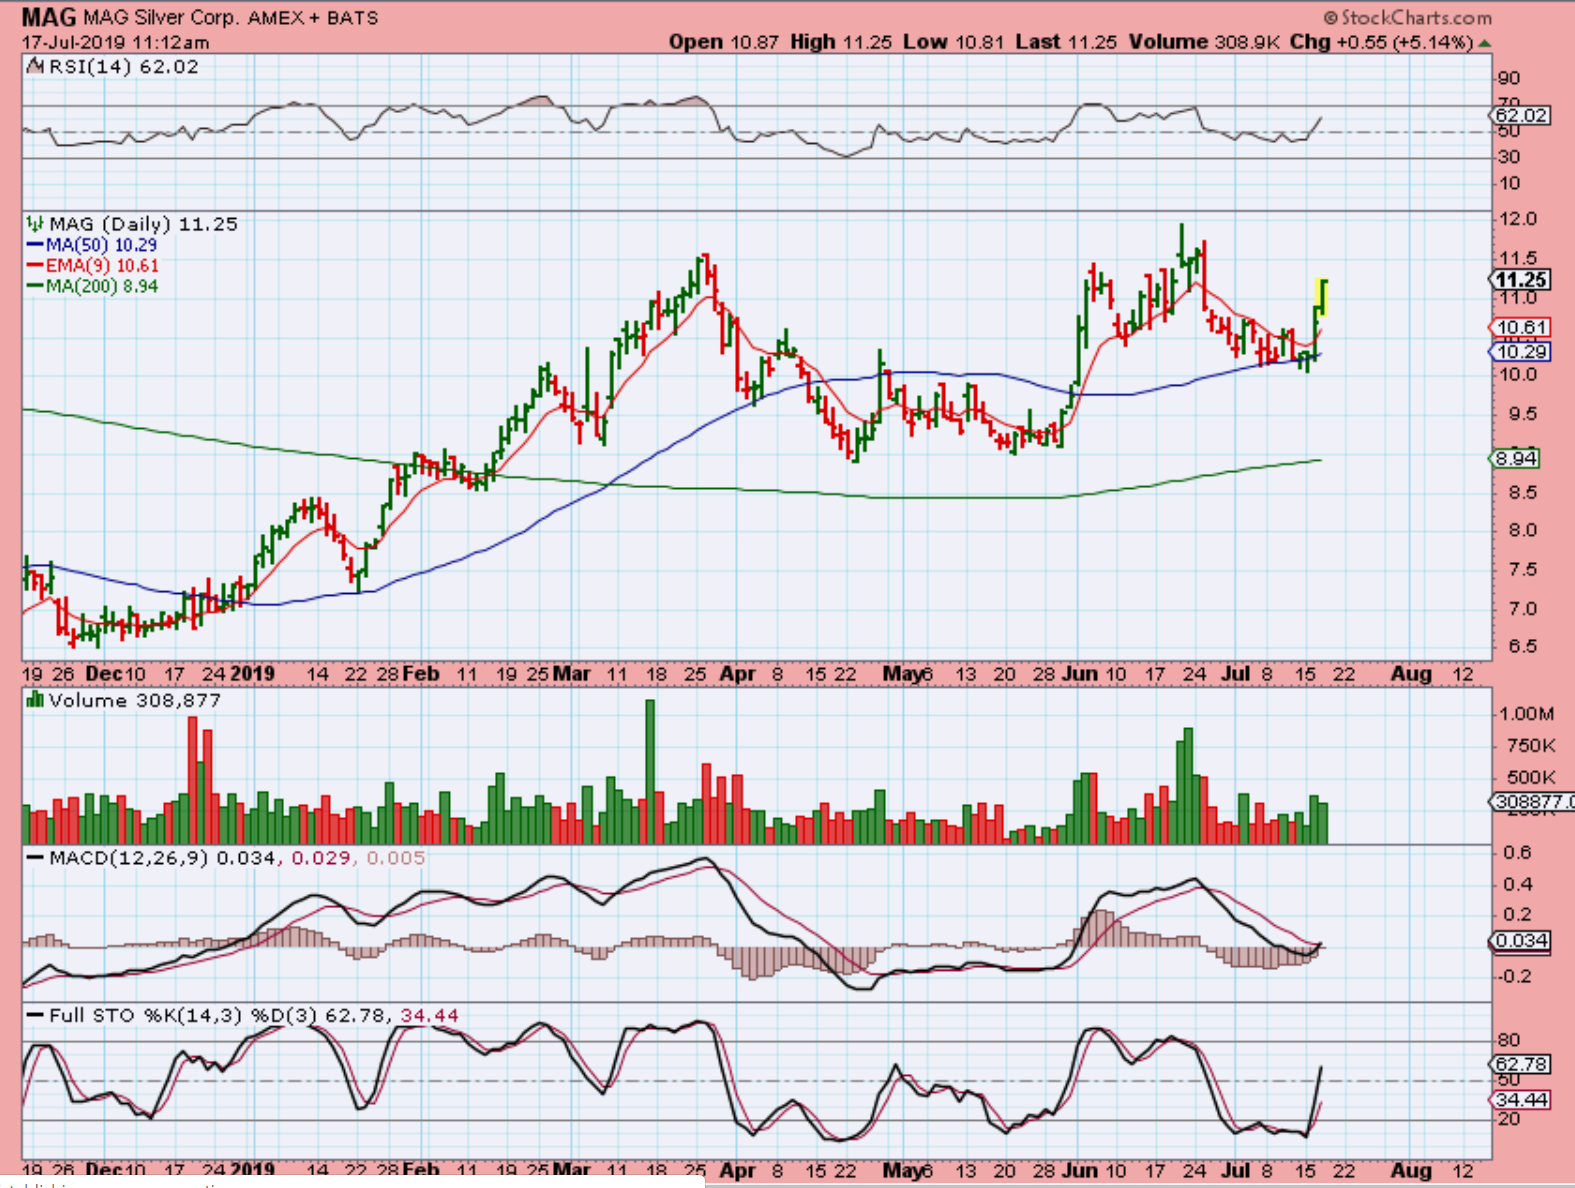The height and width of the screenshot is (1188, 1575).
Task: Click the 8.94 MA(200) axis price tag
Action: [1516, 458]
